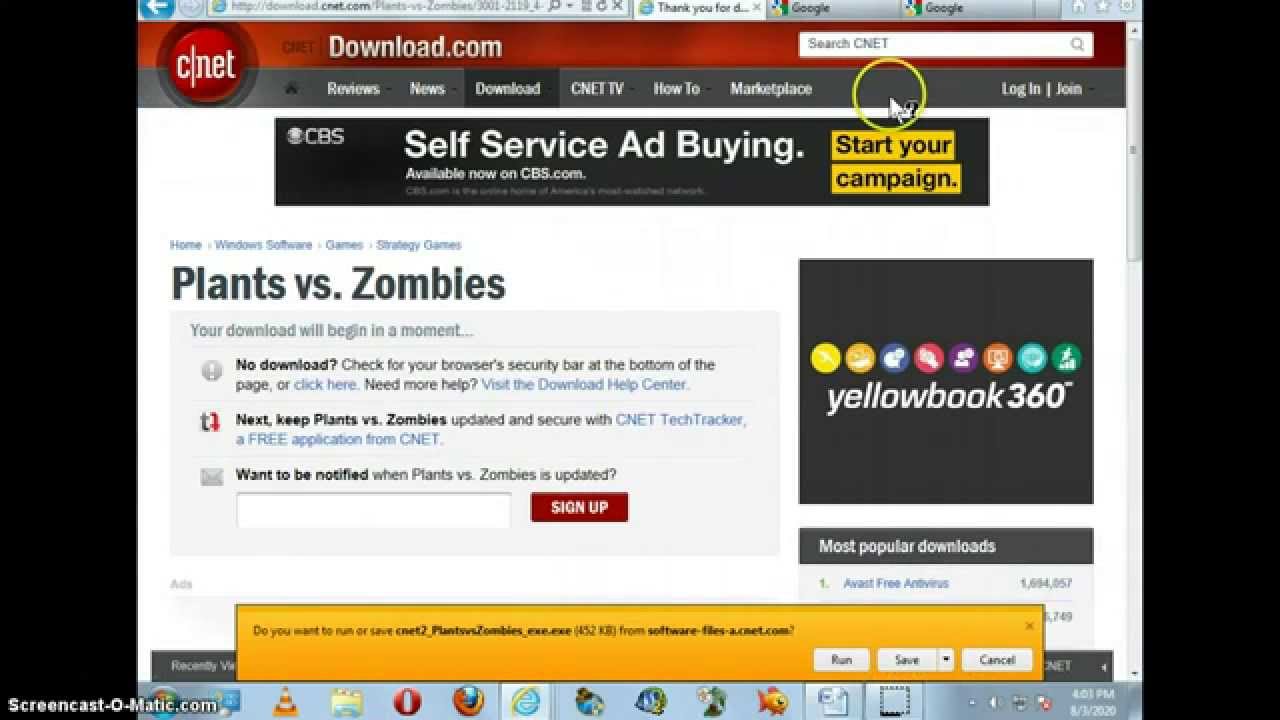The image size is (1280, 720).
Task: Click the browser Forward arrow button
Action: 190,7
